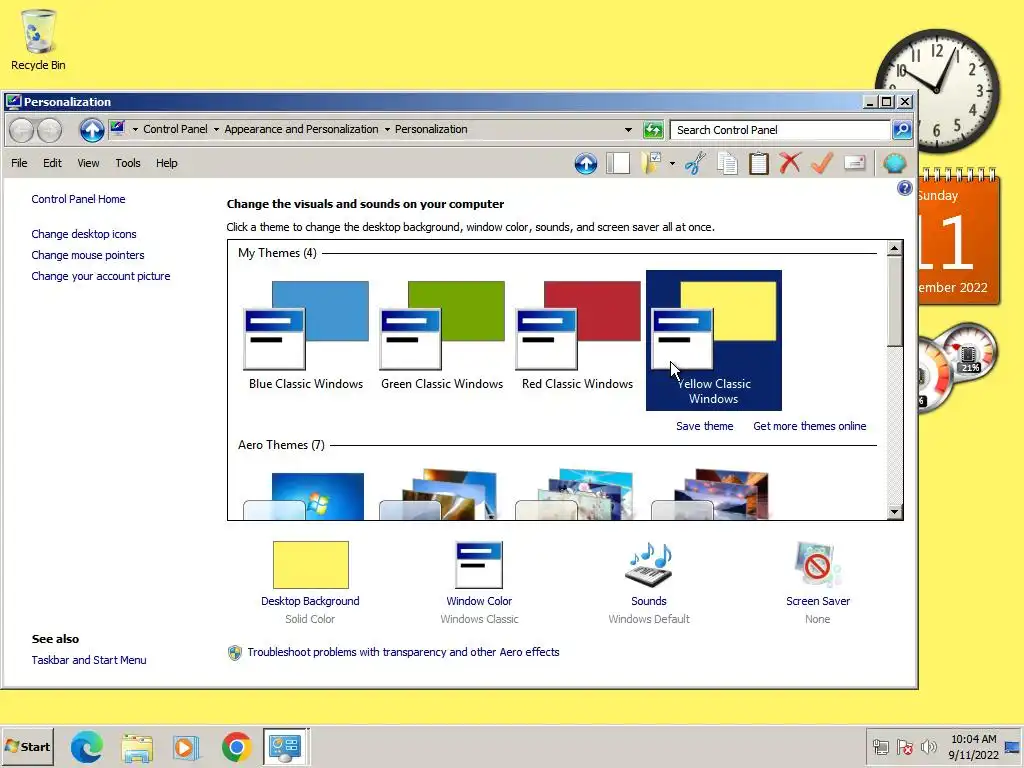Open the Sounds keyboard-and-notes icon
The height and width of the screenshot is (768, 1024).
pos(648,565)
